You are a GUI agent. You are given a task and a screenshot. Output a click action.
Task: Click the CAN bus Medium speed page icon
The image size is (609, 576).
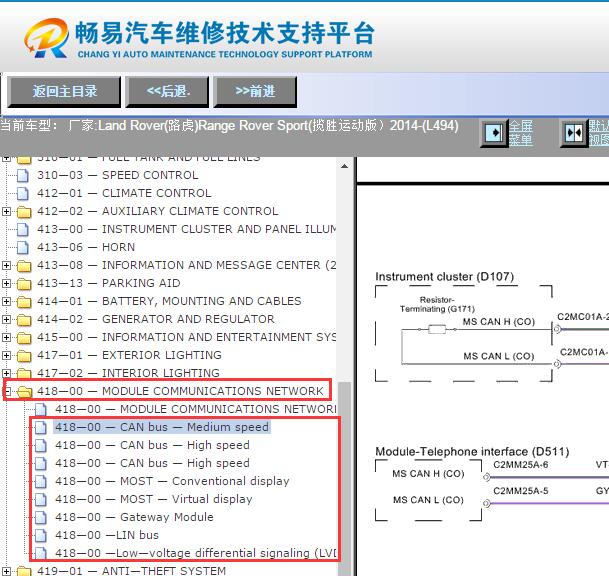point(41,428)
